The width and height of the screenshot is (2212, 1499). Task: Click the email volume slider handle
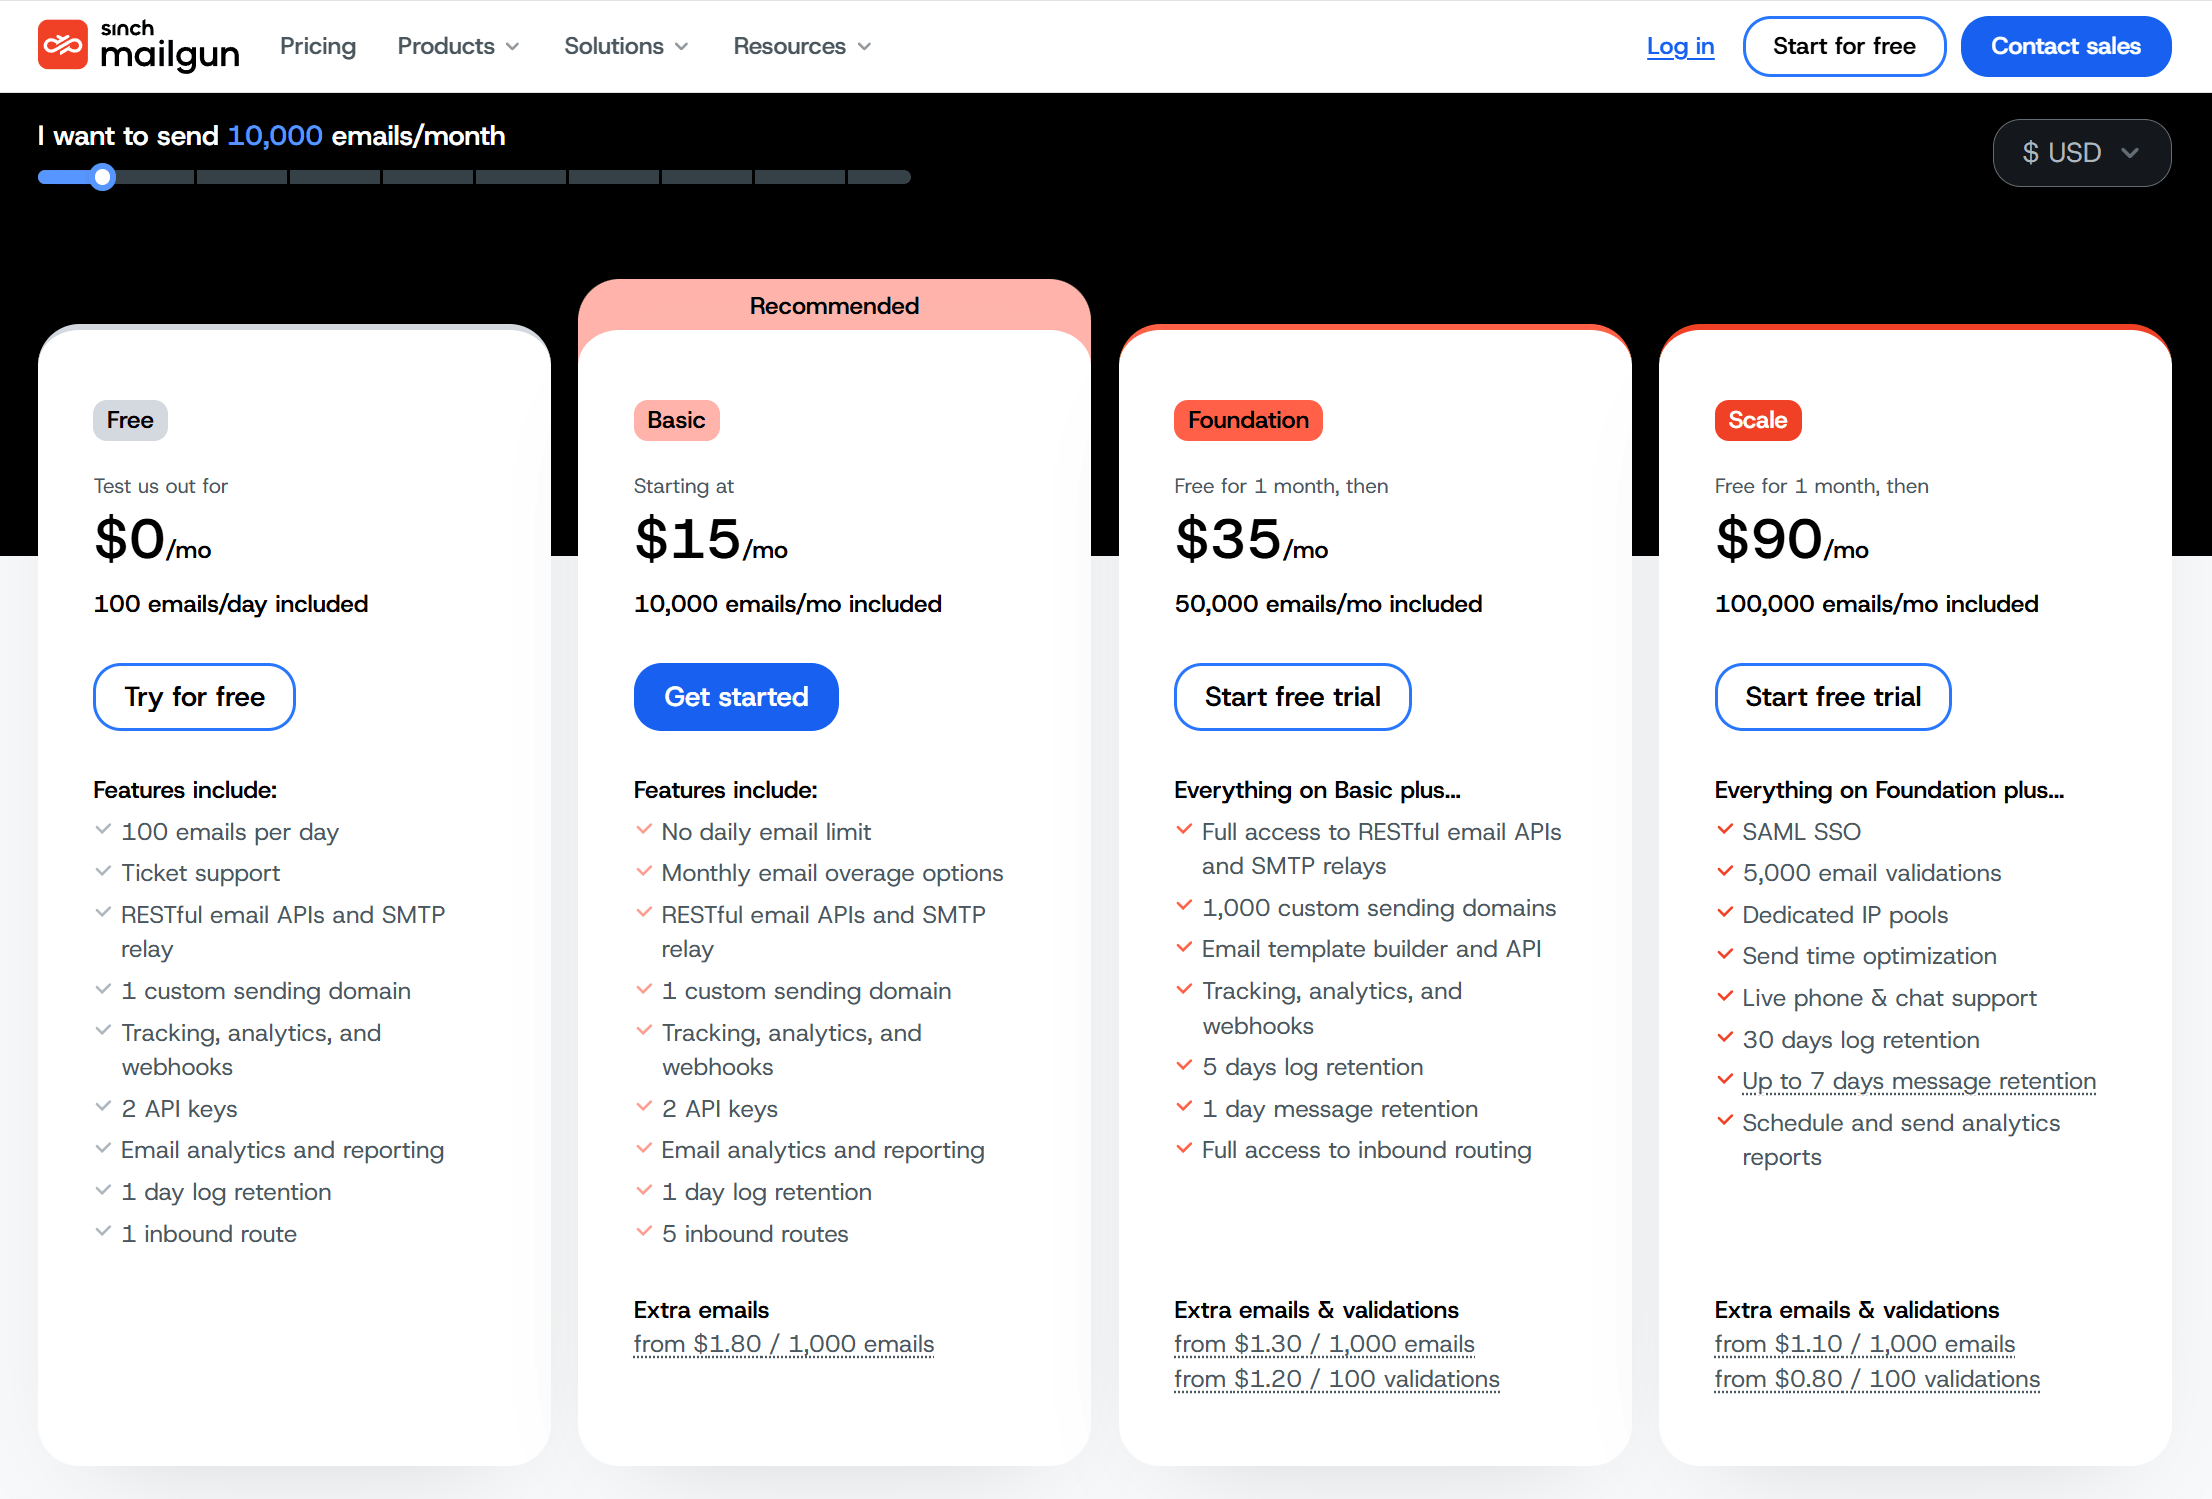[x=102, y=177]
